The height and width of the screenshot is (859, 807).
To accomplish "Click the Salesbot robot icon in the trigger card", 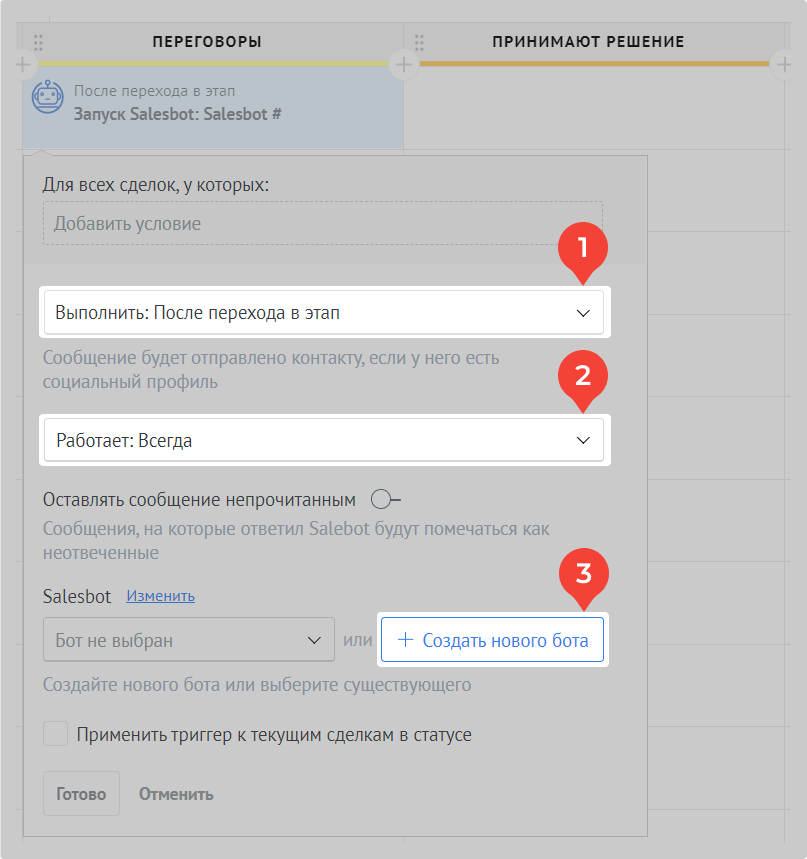I will (48, 98).
